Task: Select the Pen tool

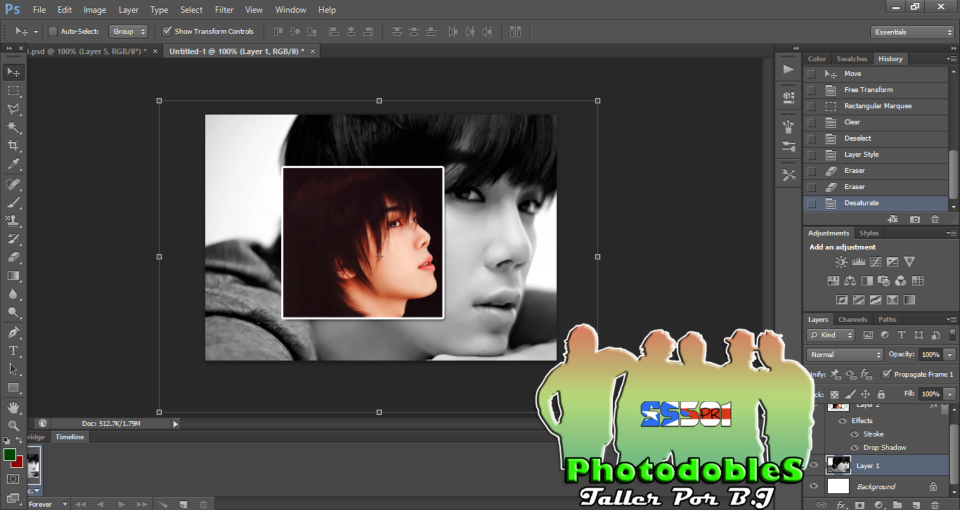Action: tap(13, 332)
